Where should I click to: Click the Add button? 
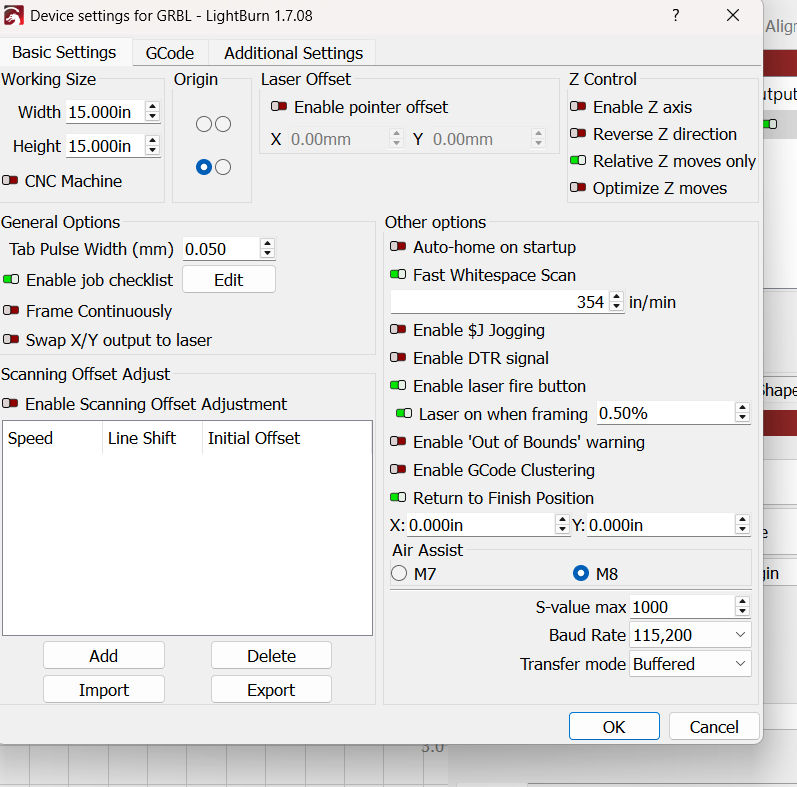(104, 656)
